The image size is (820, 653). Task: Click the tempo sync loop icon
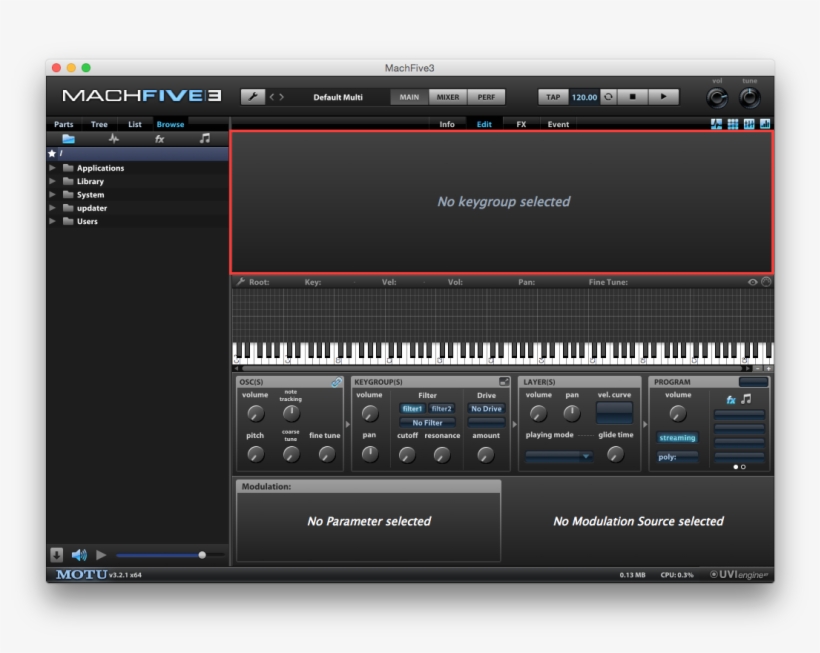608,97
